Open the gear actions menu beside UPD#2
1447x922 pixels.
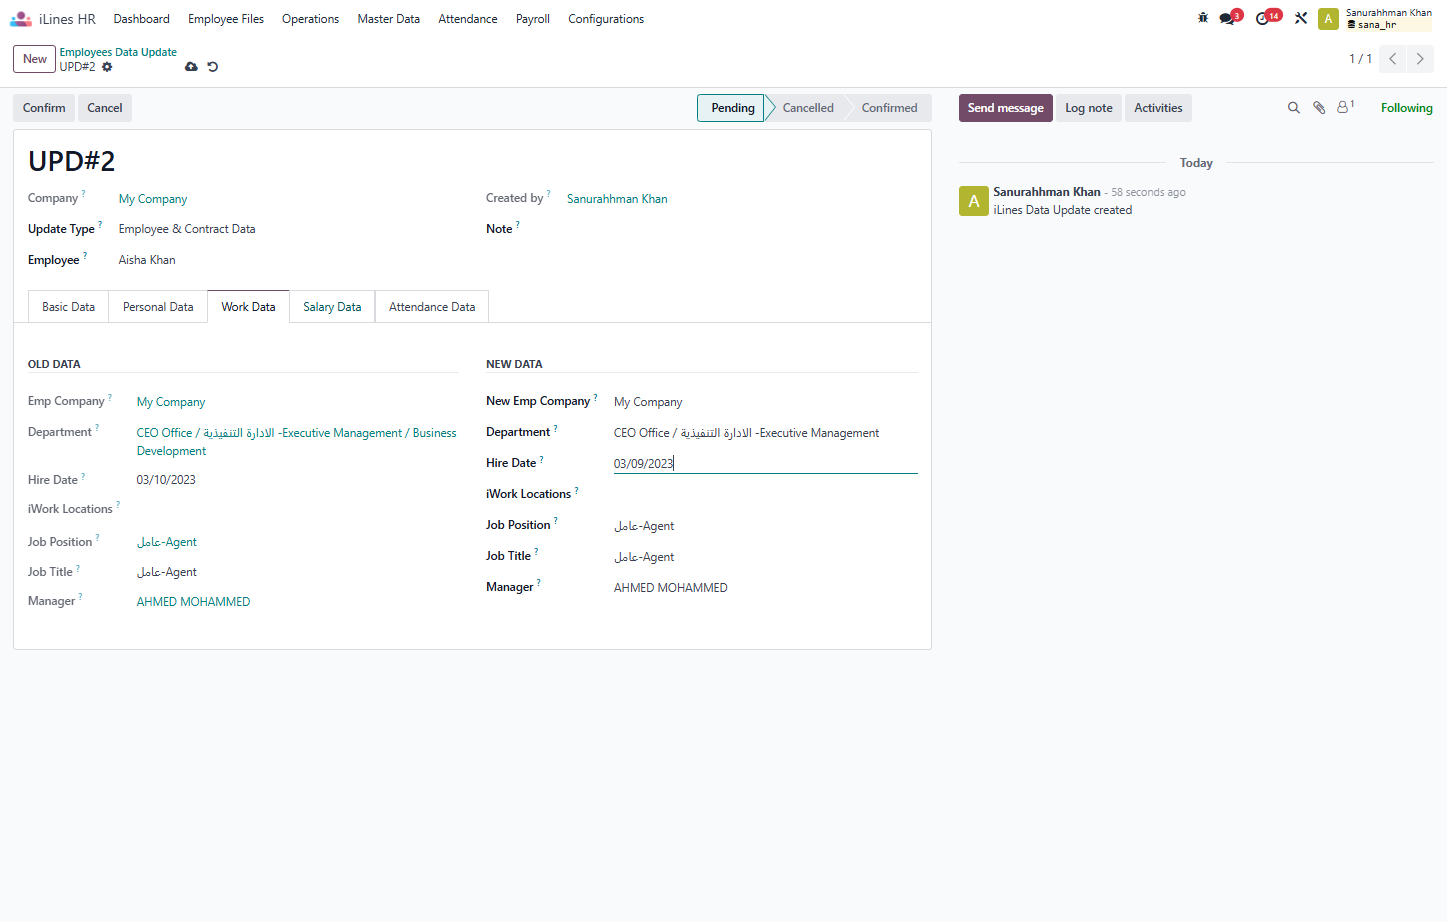tap(107, 67)
